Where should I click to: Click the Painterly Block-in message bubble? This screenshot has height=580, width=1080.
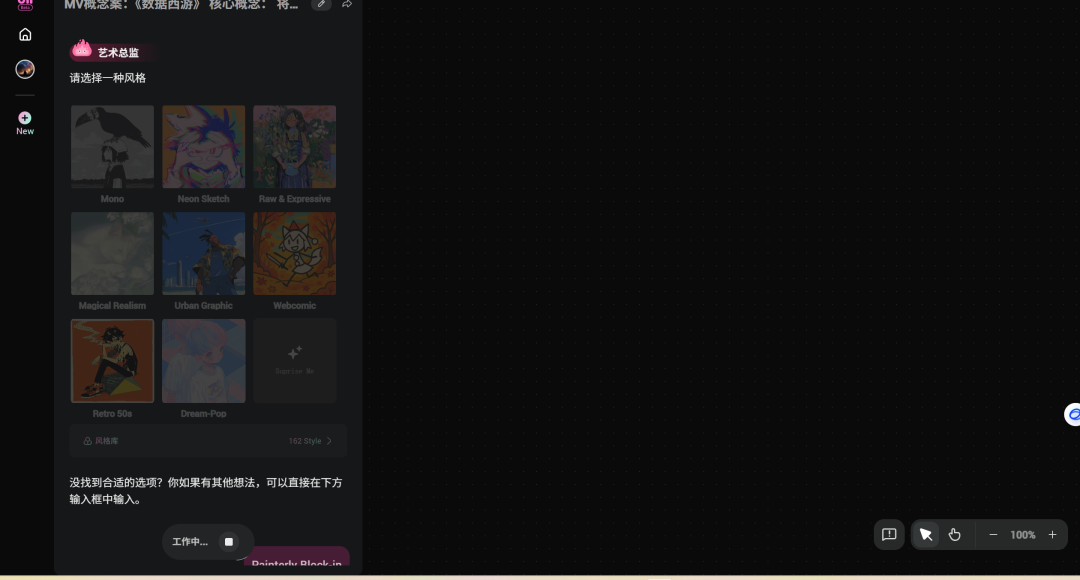coord(297,557)
